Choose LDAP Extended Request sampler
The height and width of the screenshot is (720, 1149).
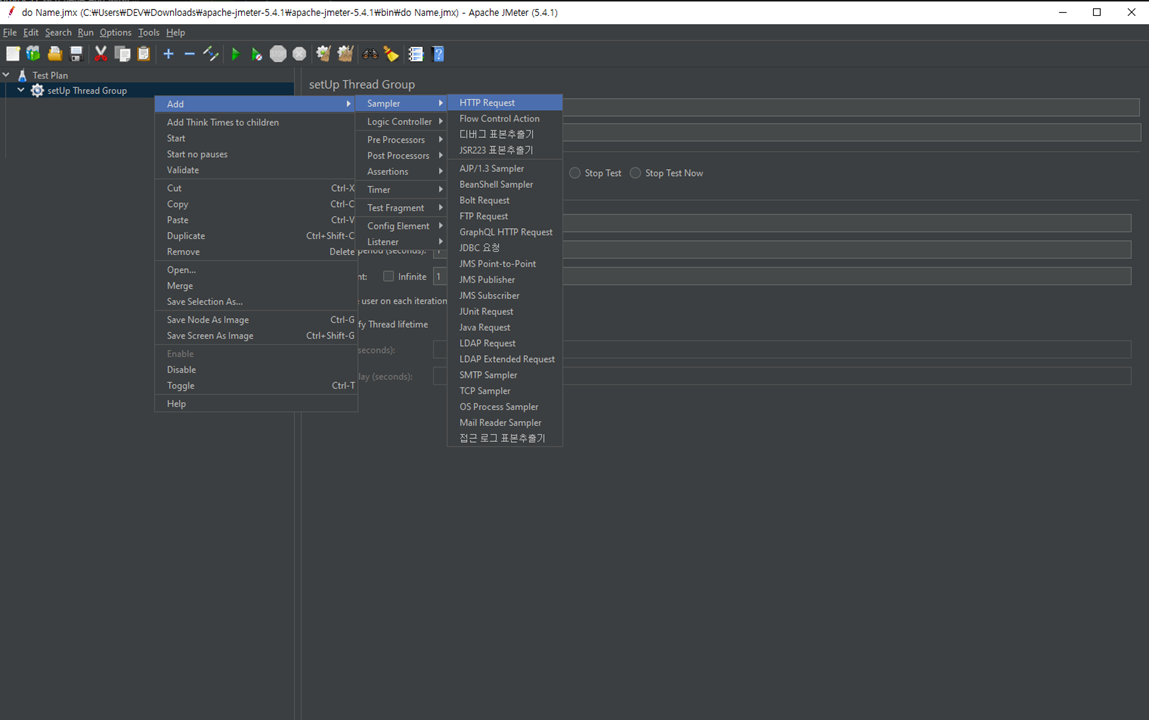pyautogui.click(x=505, y=359)
